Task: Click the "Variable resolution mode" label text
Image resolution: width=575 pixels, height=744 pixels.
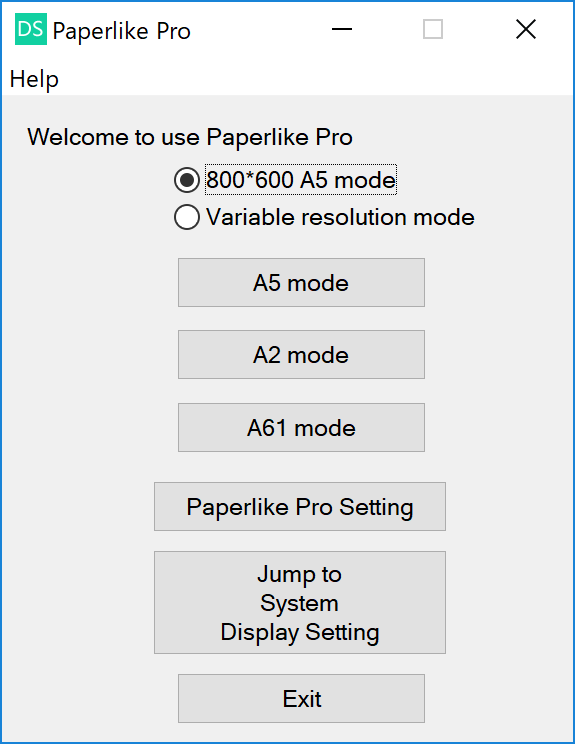Action: (340, 217)
